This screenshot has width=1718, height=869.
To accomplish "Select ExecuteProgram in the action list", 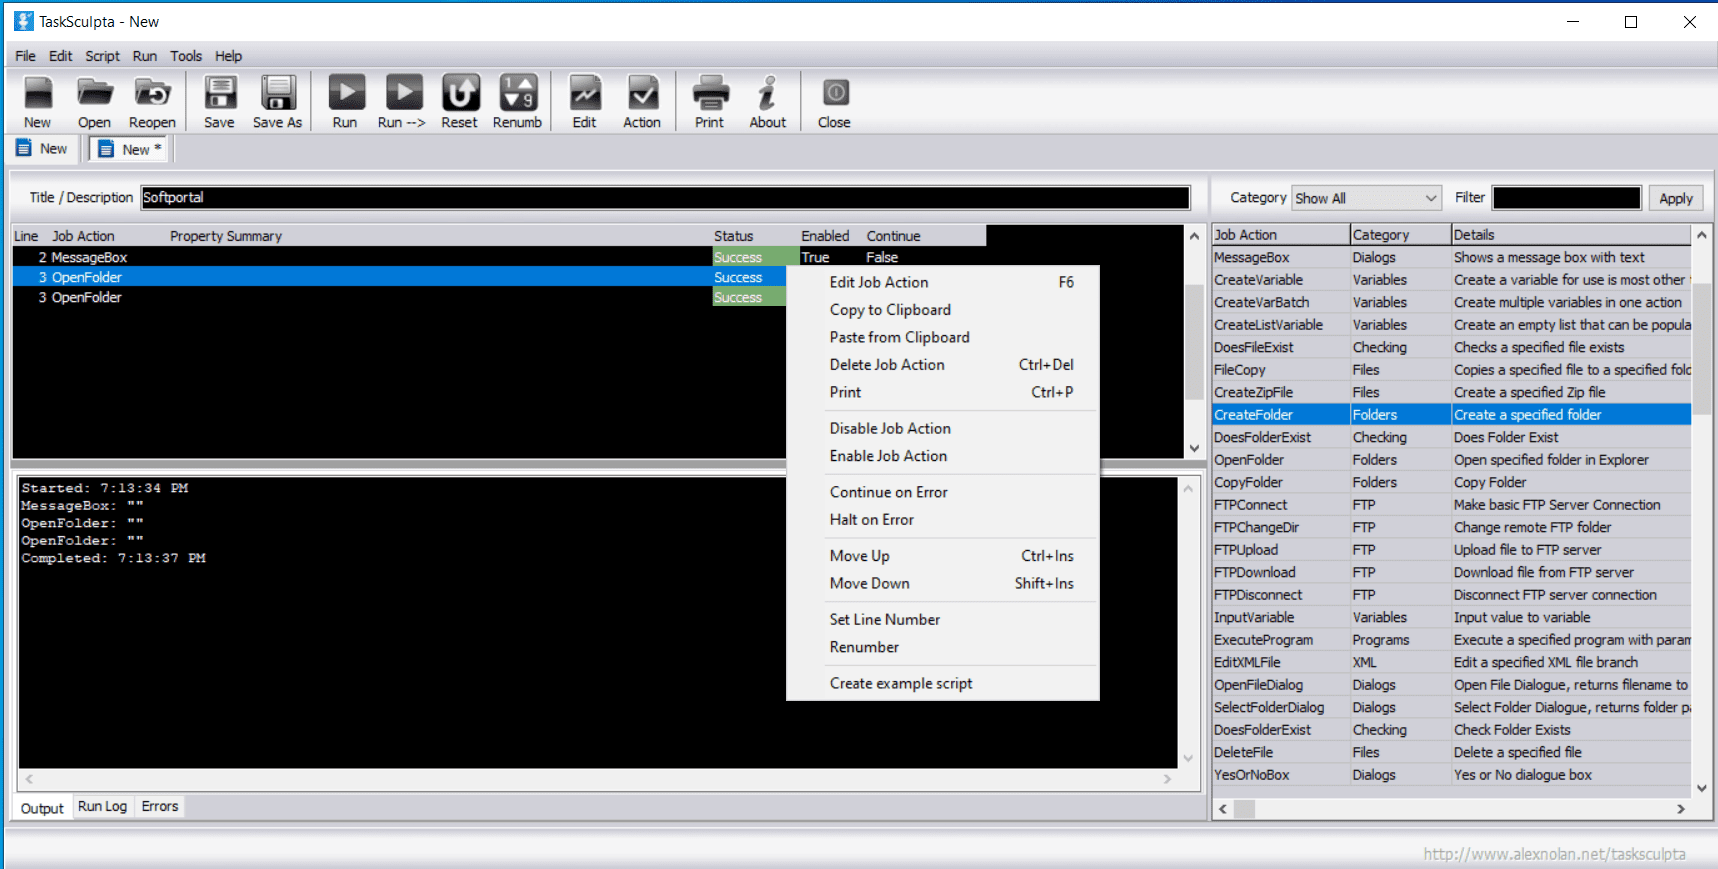I will pyautogui.click(x=1452, y=640).
